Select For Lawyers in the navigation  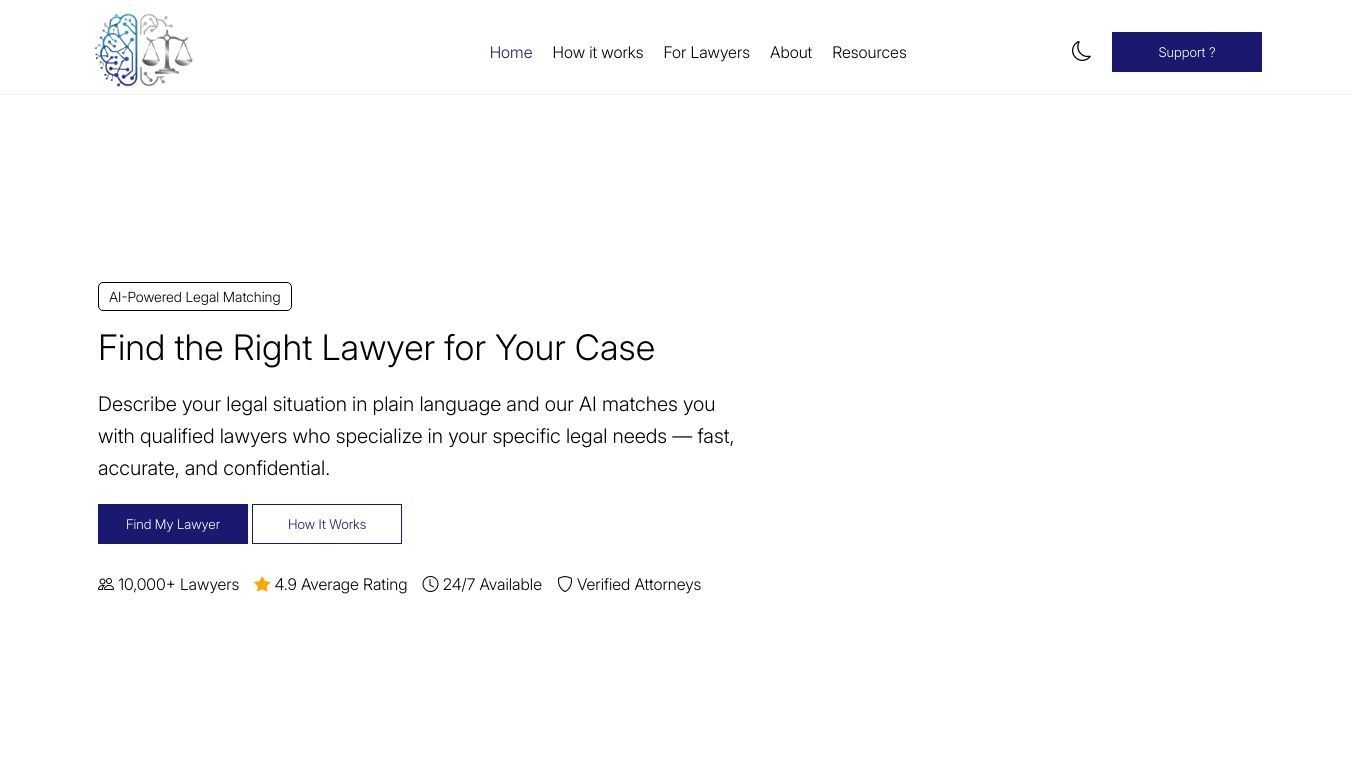click(x=706, y=52)
